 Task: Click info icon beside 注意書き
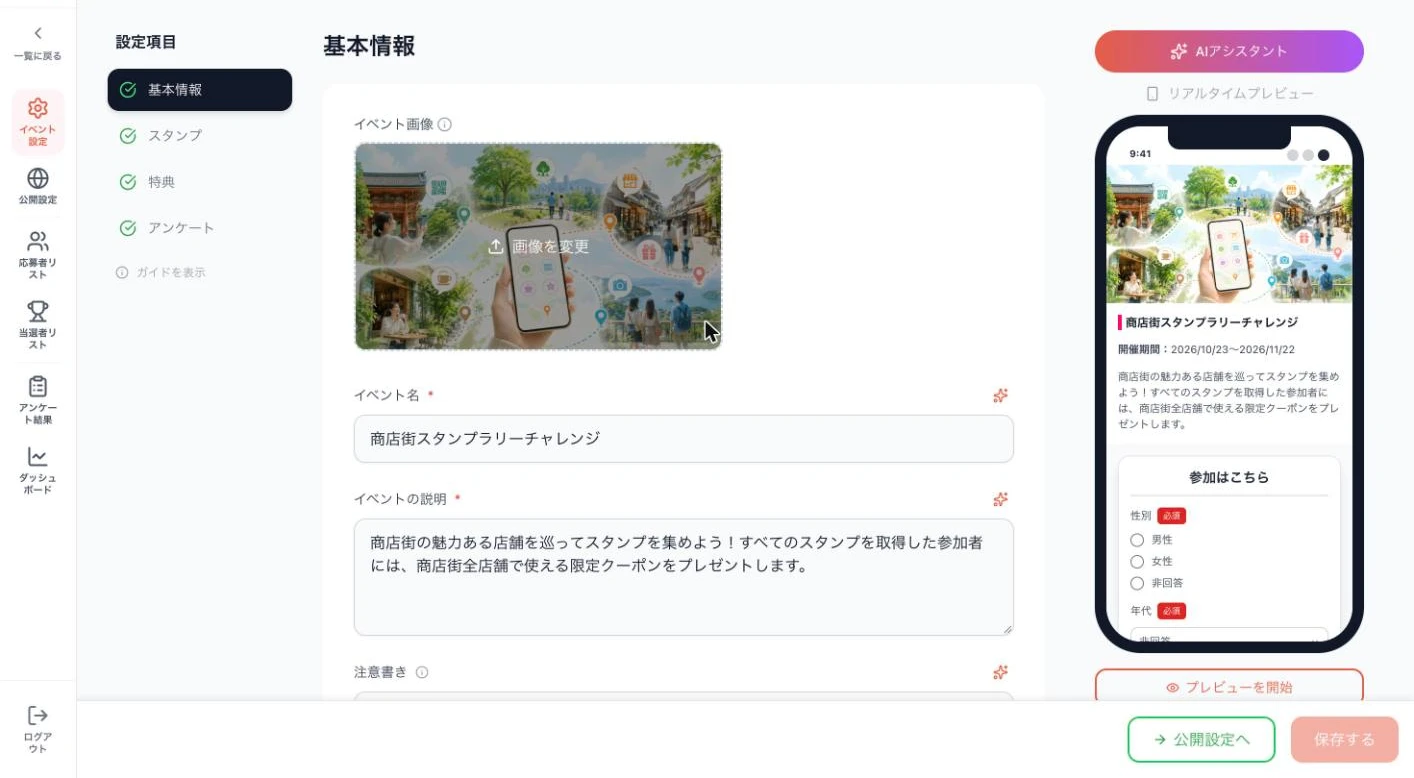click(422, 673)
